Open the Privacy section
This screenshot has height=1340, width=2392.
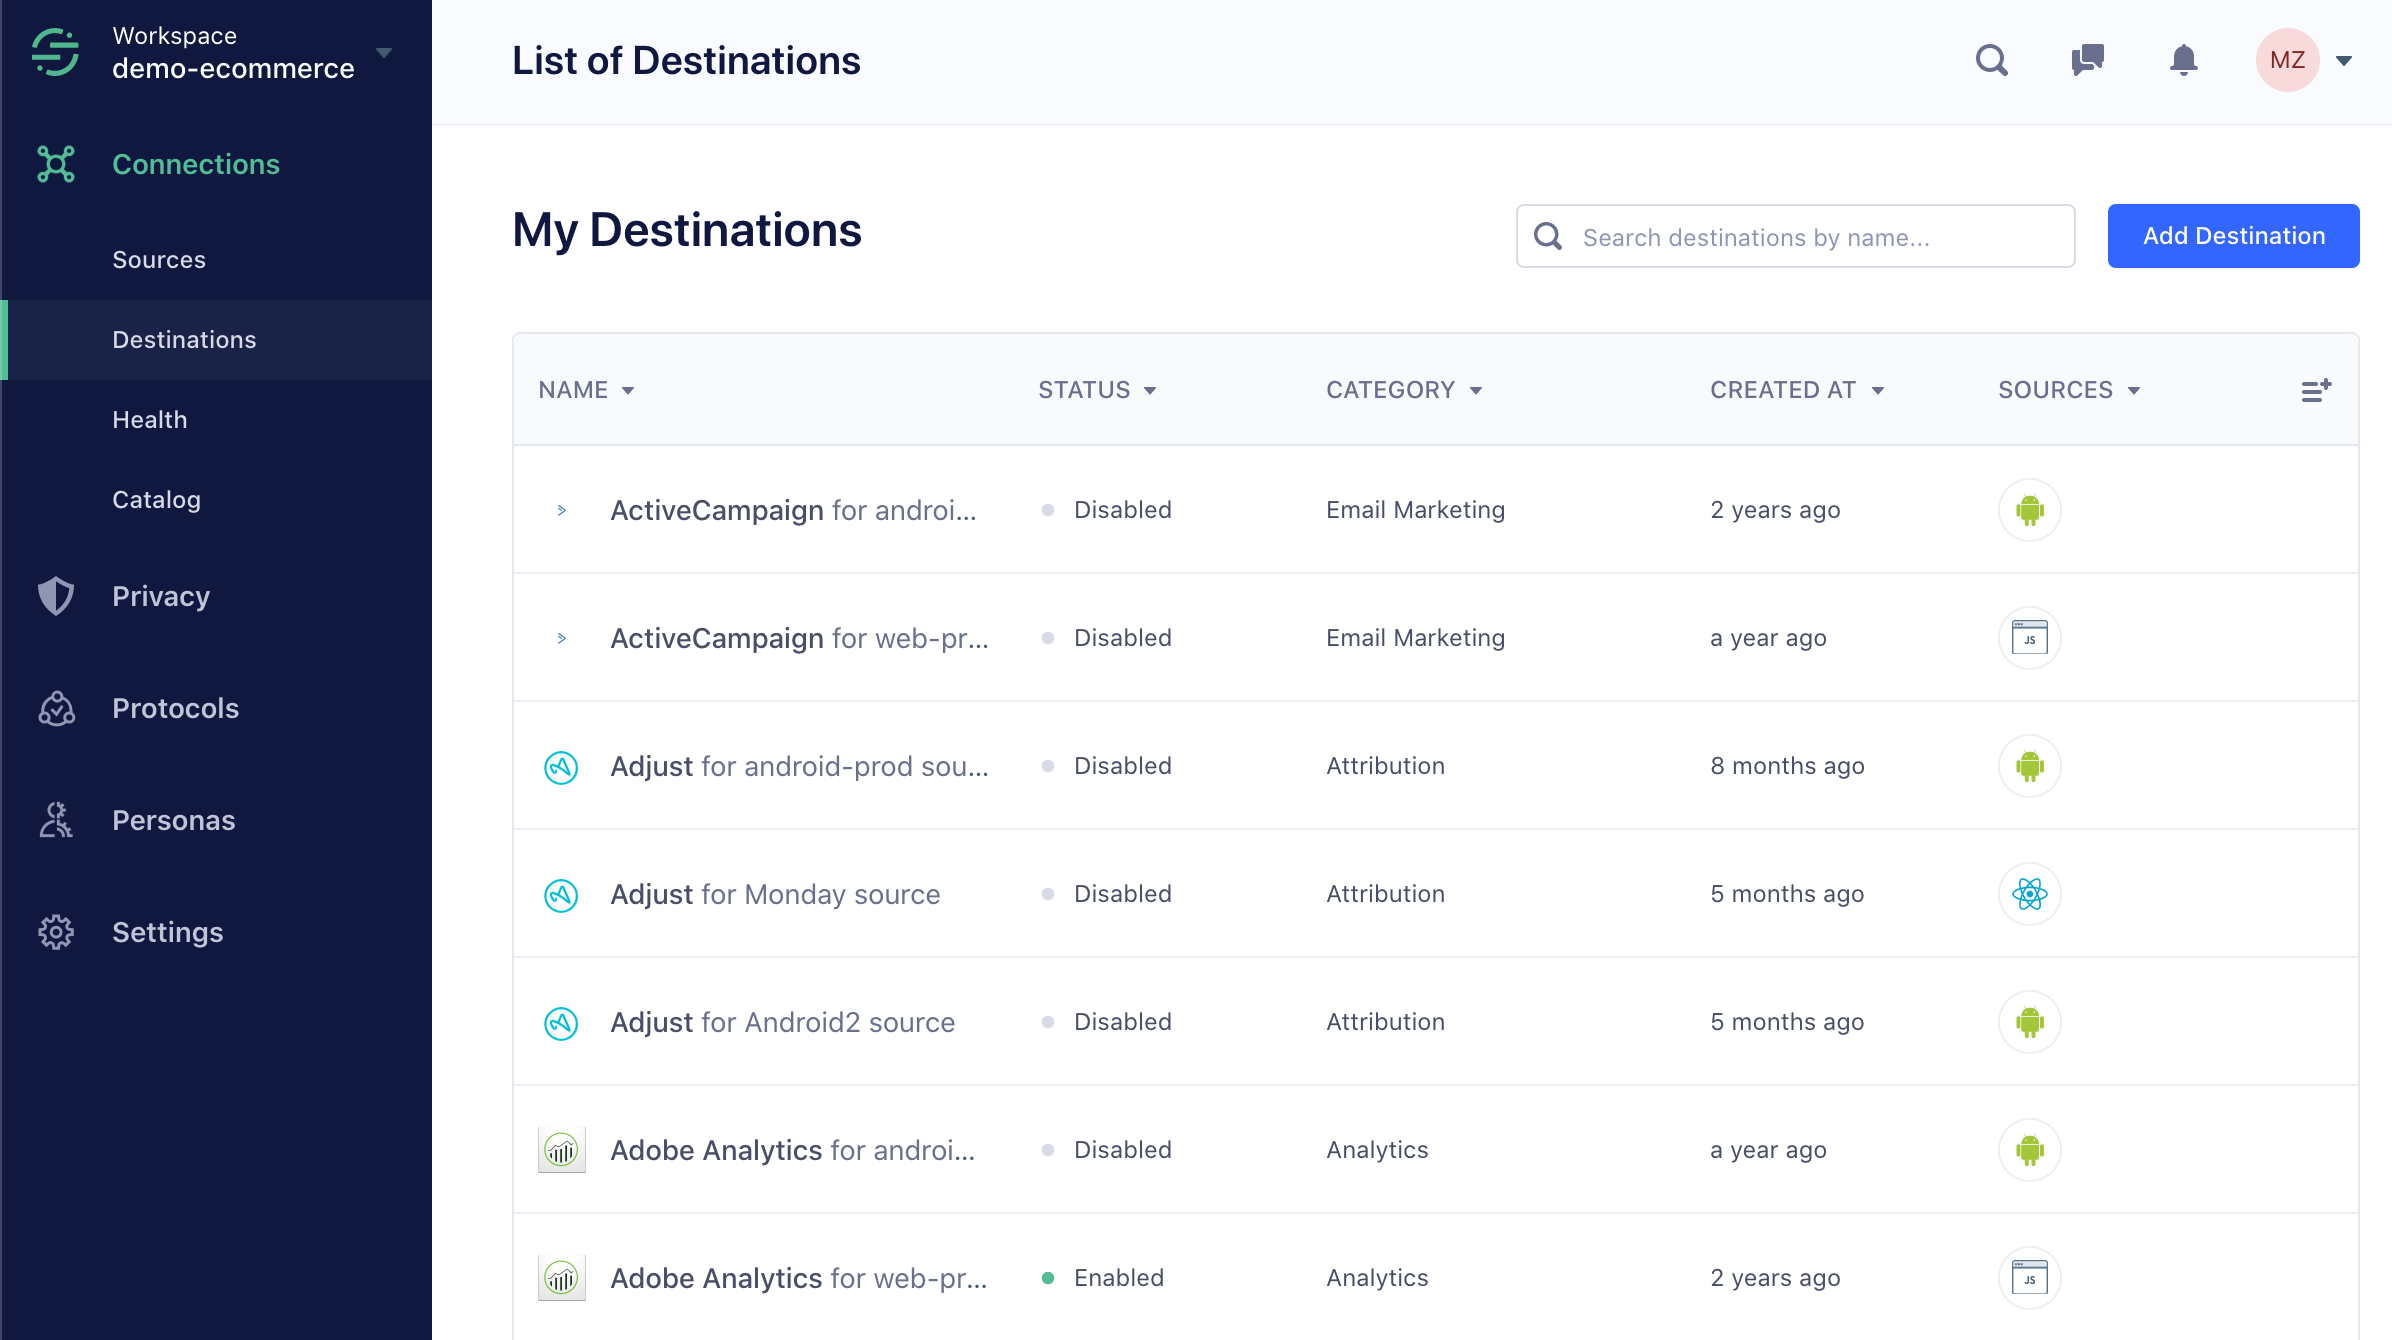pyautogui.click(x=161, y=596)
